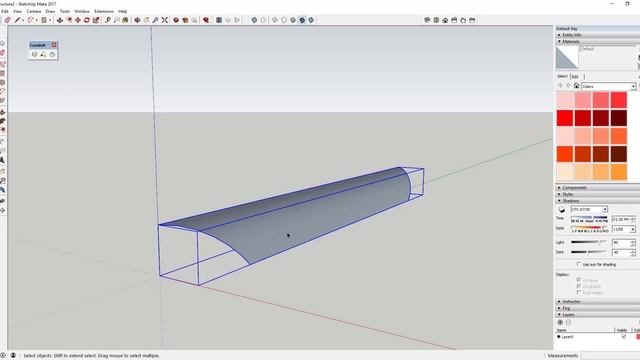Open the Tools menu
This screenshot has width=640, height=360.
pyautogui.click(x=65, y=11)
